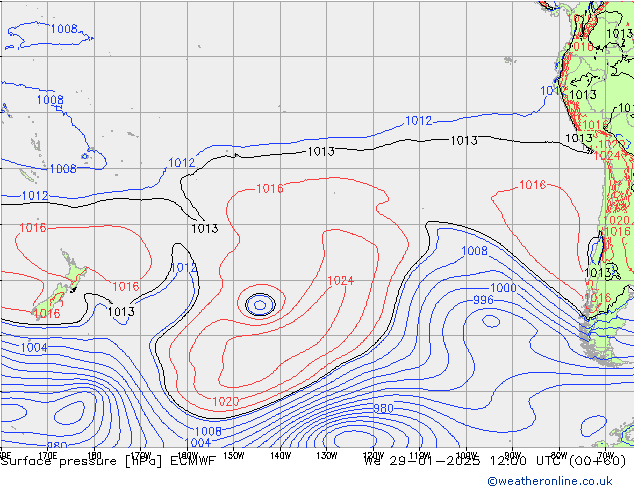The height and width of the screenshot is (490, 634).
Task: Click the '130W' longitude axis label
Action: (327, 455)
